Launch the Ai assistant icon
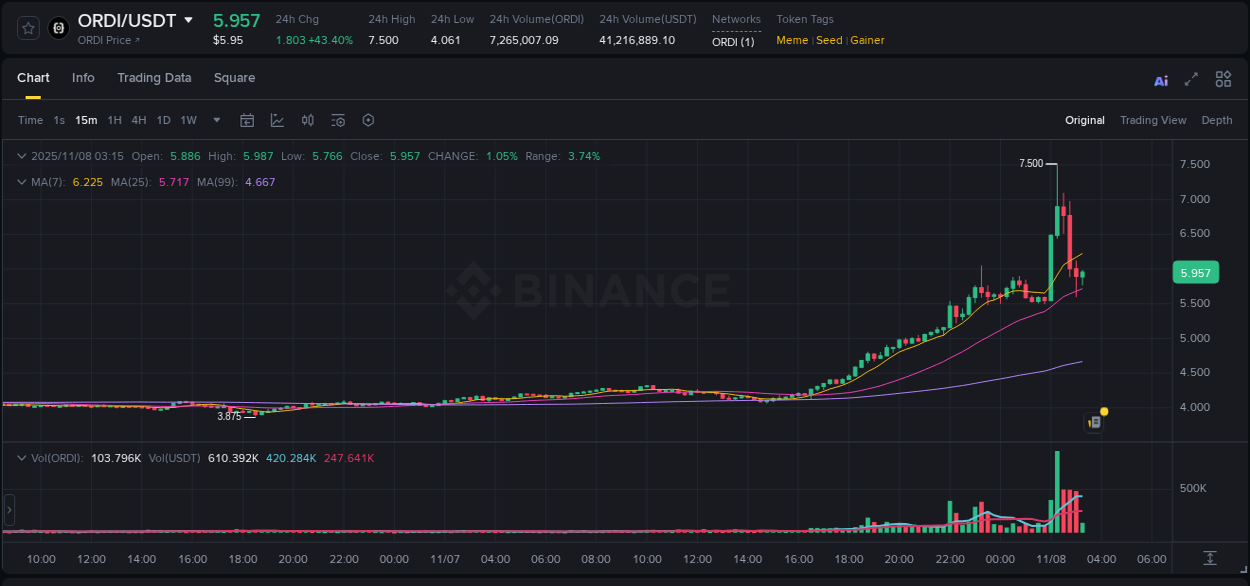 point(1161,79)
